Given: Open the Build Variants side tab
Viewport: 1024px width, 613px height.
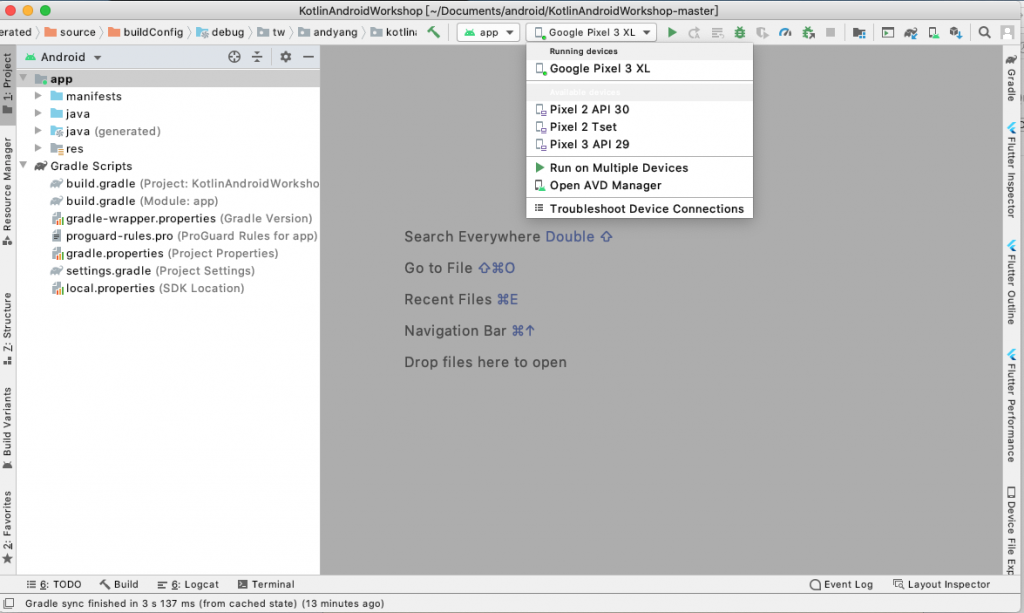Looking at the screenshot, I should tap(7, 428).
